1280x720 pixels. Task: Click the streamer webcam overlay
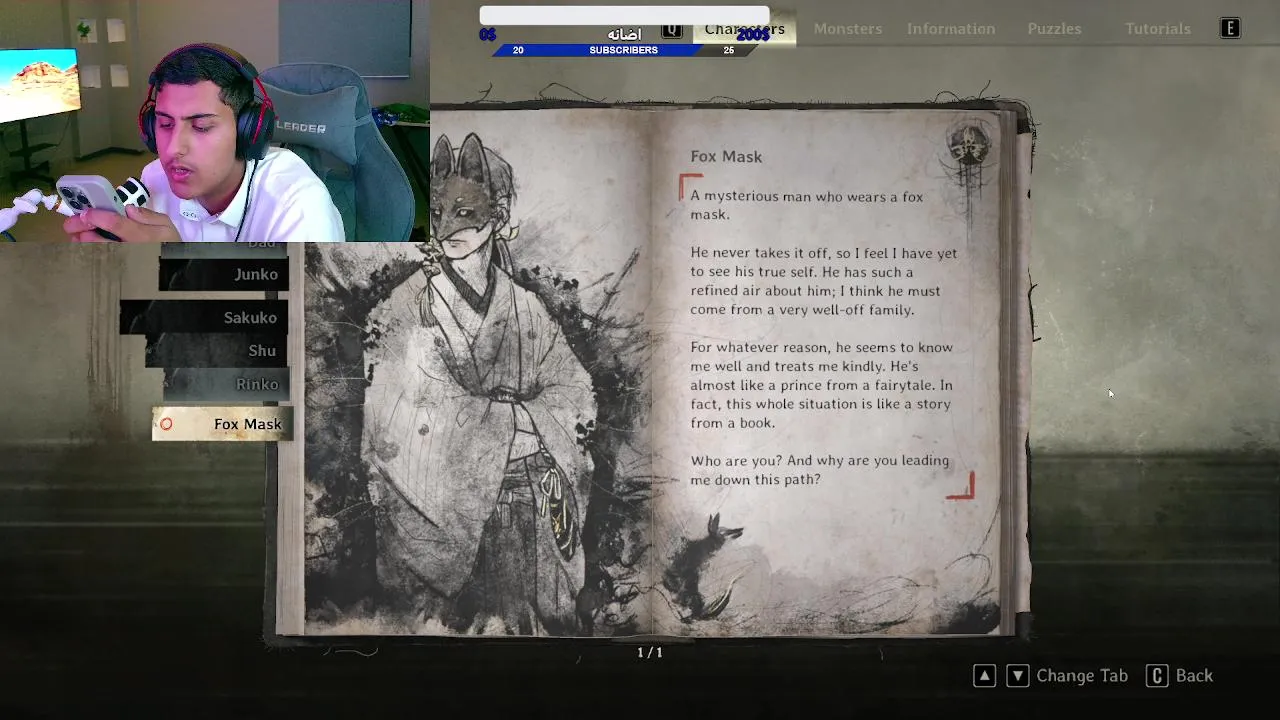[x=215, y=120]
